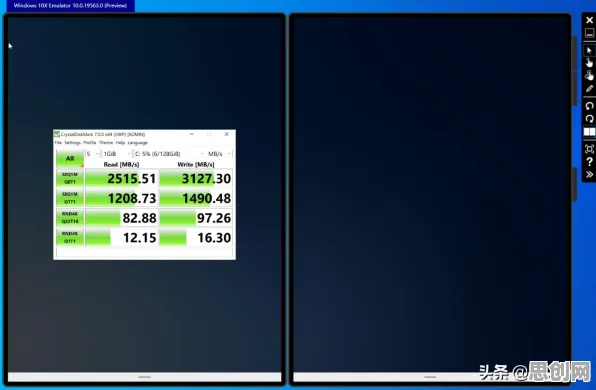Viewport: 596px width, 390px height.
Task: Run all benchmarks with All button
Action: point(70,159)
